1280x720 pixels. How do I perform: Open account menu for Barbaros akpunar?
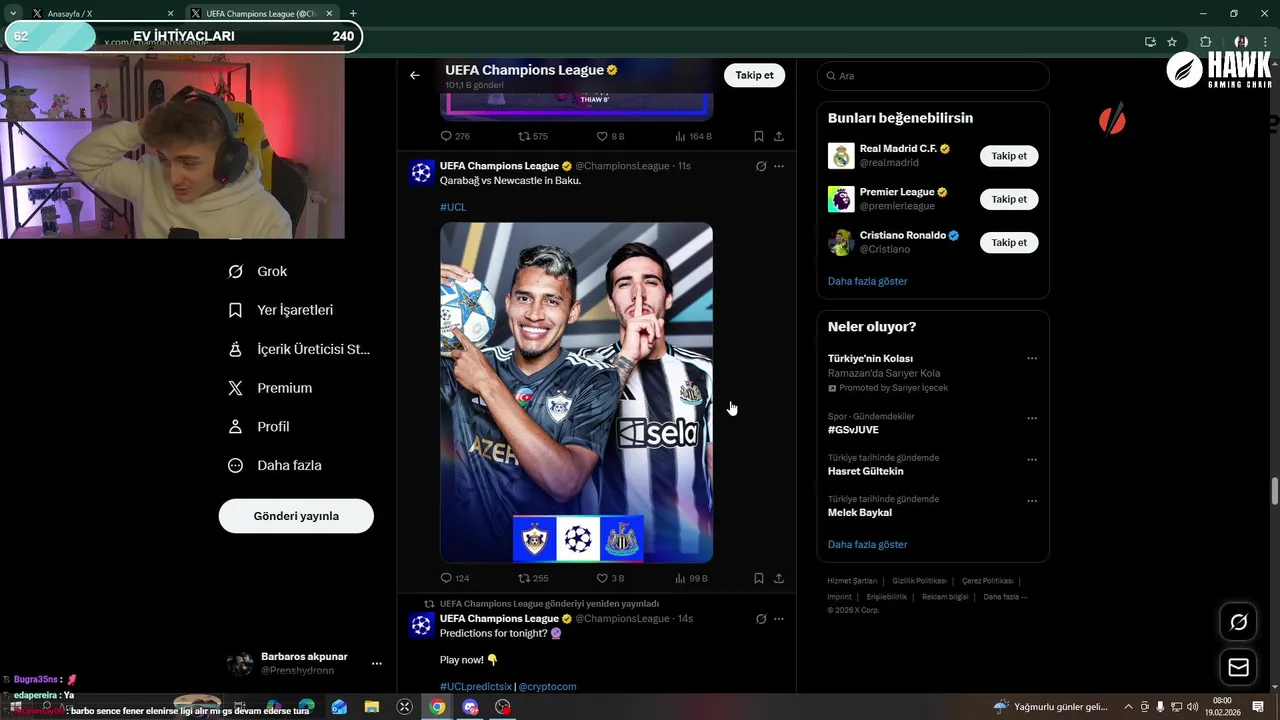coord(377,663)
